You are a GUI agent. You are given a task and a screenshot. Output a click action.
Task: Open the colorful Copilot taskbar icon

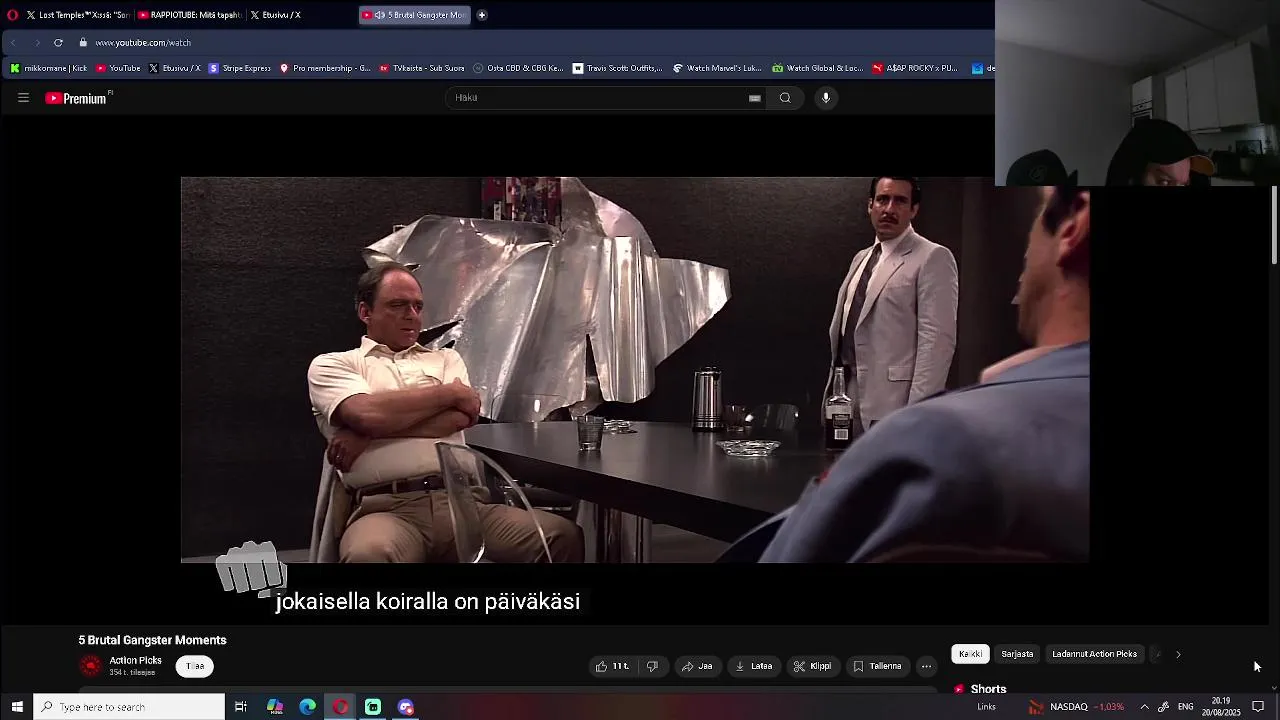(275, 707)
